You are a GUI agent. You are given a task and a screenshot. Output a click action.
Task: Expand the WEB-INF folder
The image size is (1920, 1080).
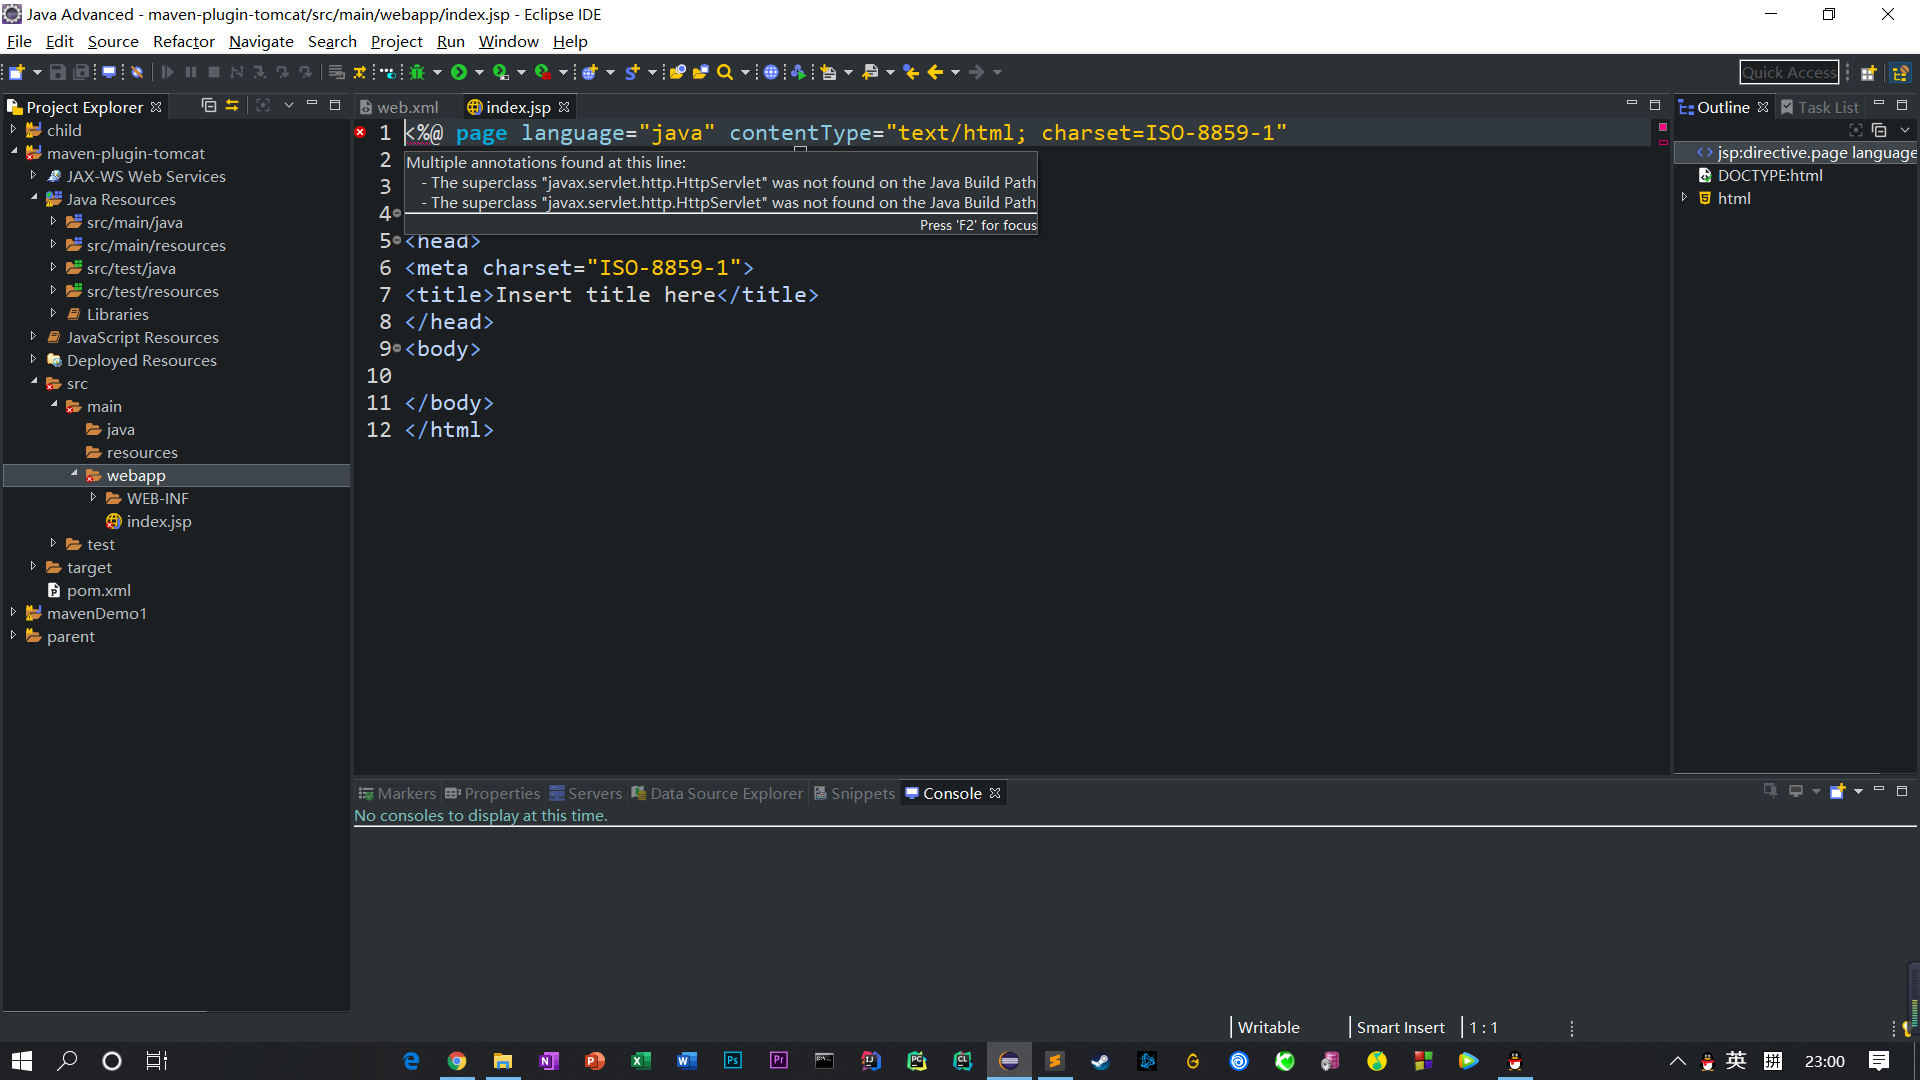coord(93,498)
